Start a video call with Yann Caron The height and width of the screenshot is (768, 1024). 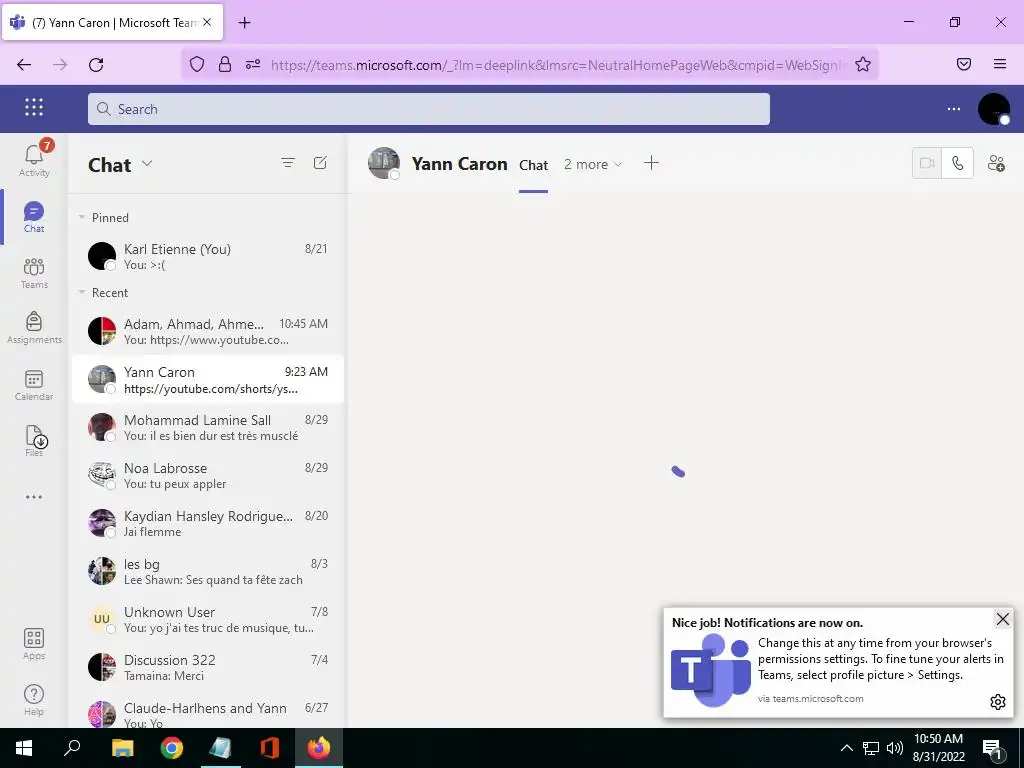pyautogui.click(x=927, y=163)
